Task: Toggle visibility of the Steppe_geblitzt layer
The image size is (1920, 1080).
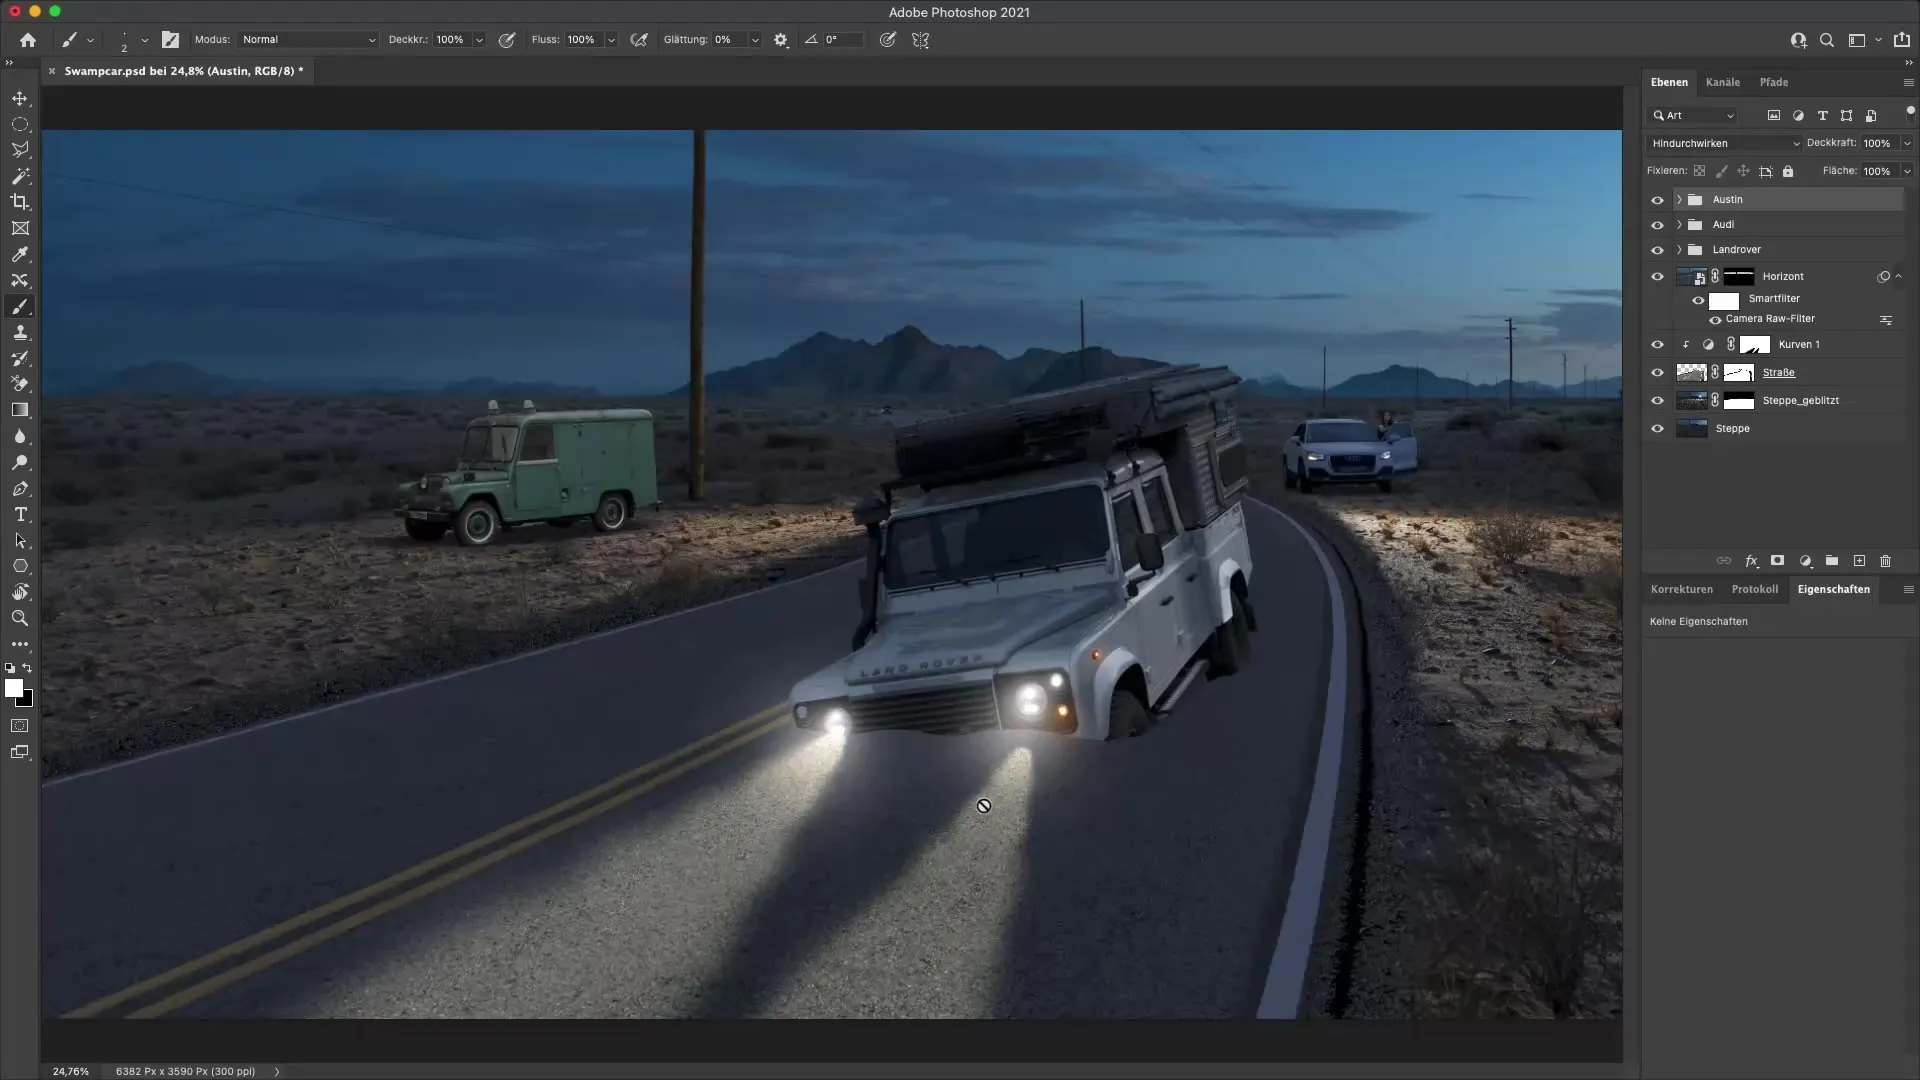Action: (x=1658, y=400)
